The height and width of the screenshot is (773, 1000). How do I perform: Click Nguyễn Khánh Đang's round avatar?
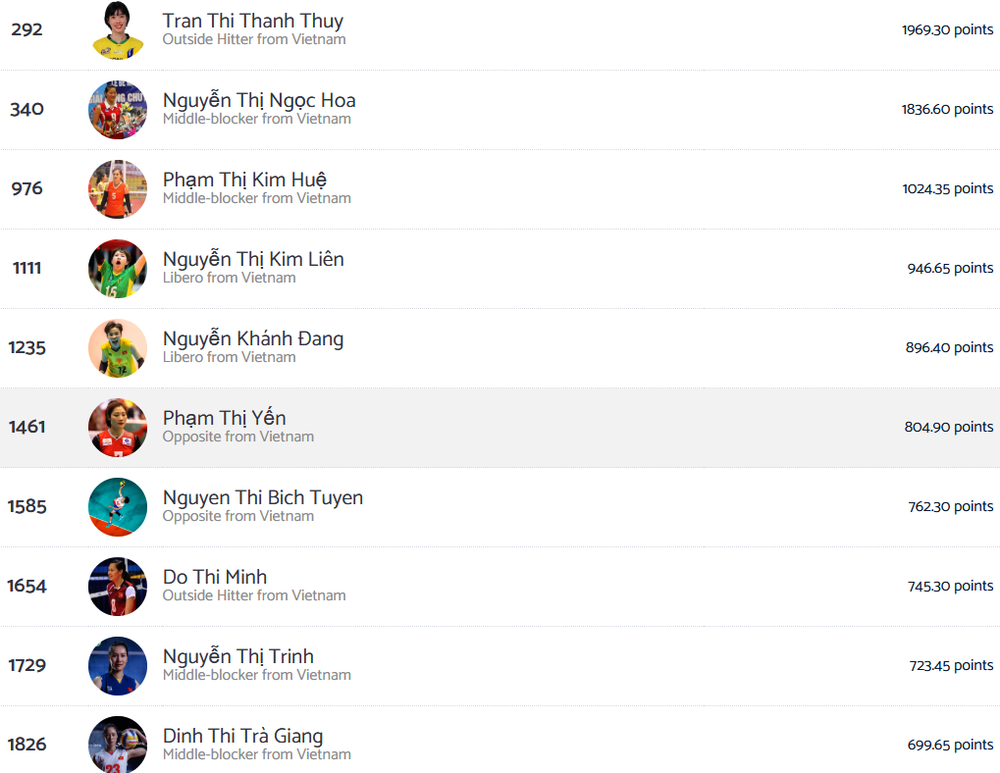click(117, 348)
